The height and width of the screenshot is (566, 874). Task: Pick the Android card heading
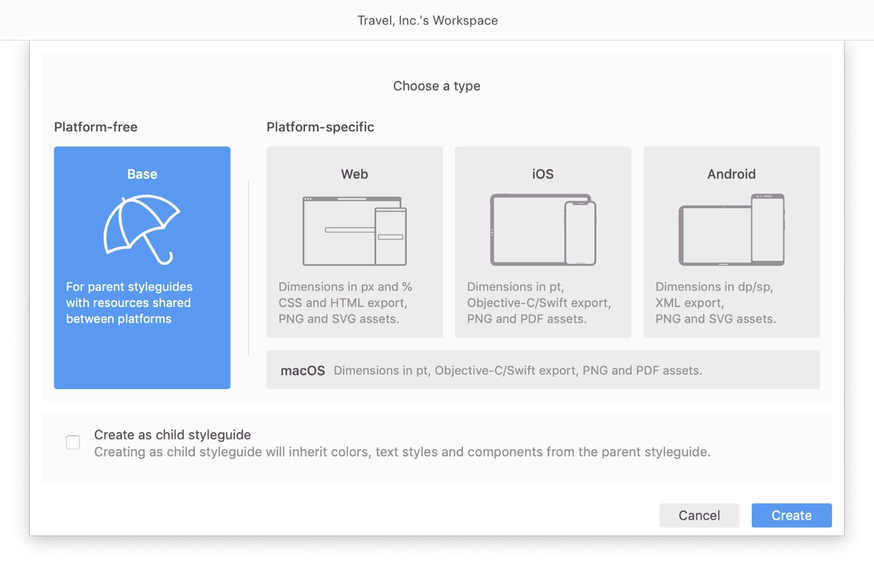tap(731, 174)
